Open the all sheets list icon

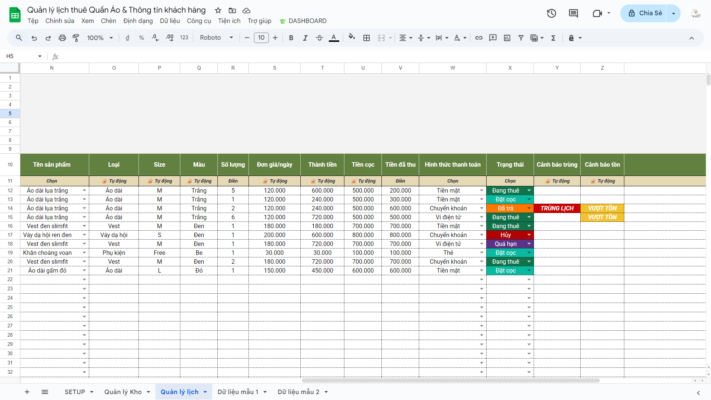(x=47, y=392)
